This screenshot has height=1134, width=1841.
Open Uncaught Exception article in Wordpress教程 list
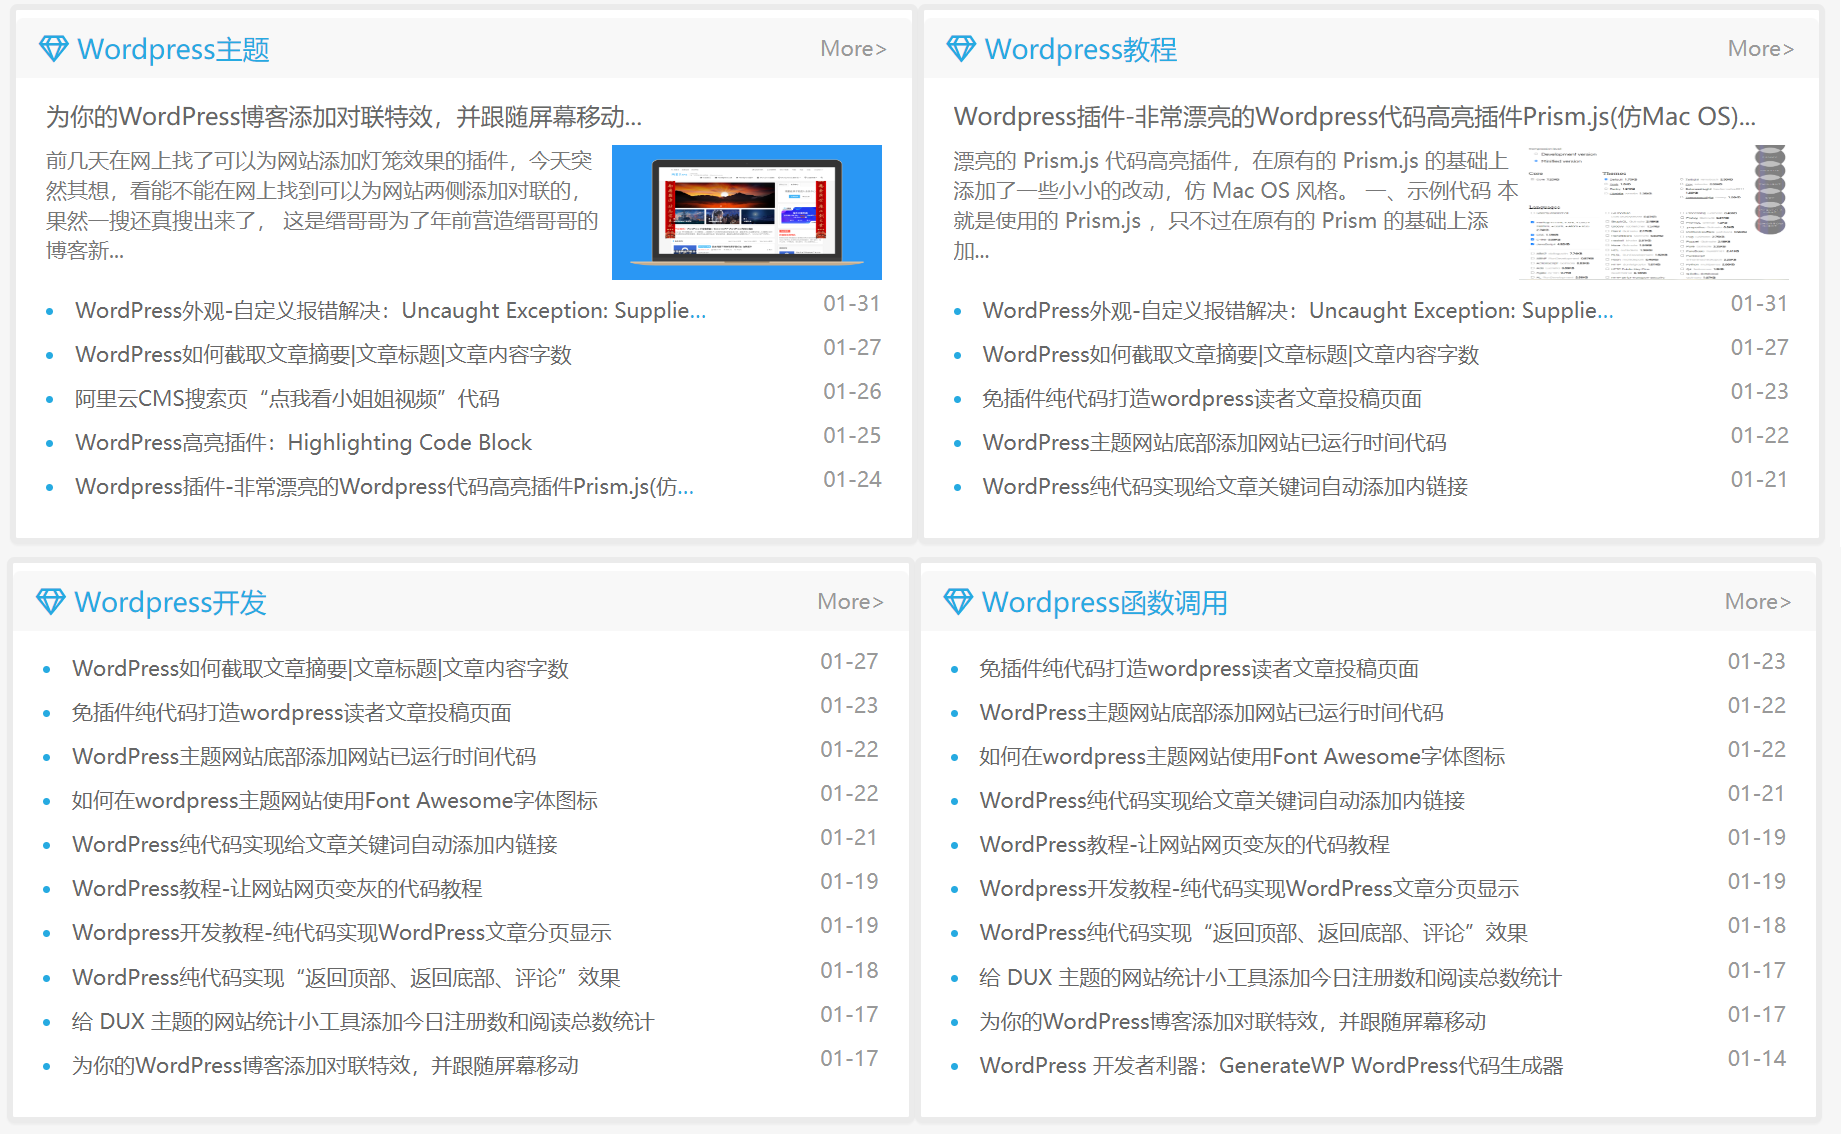pos(1298,311)
